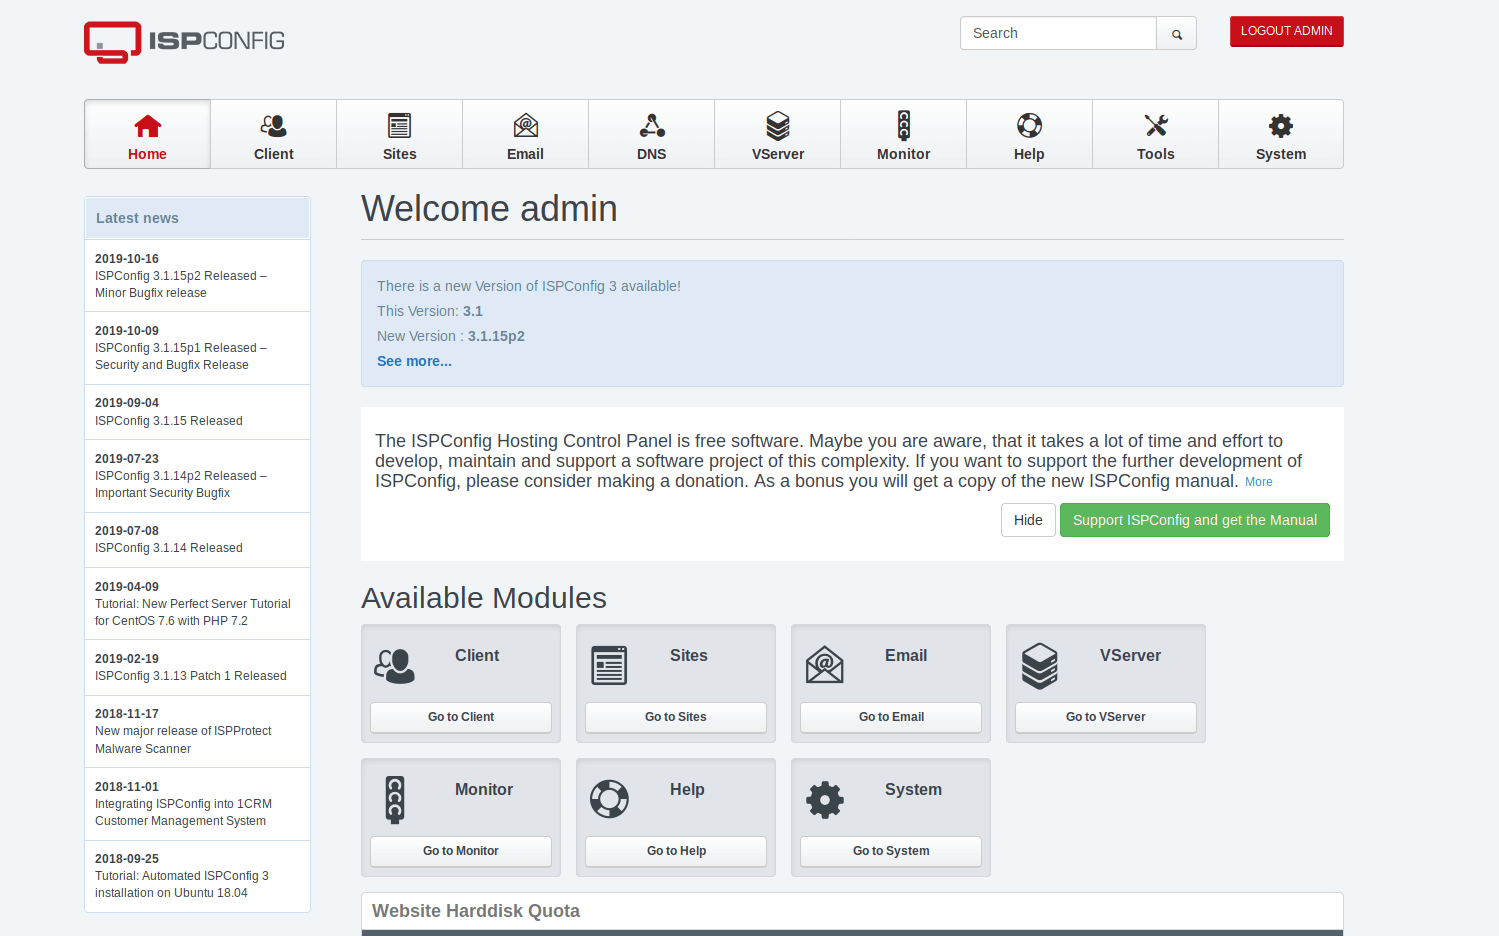1499x936 pixels.
Task: Open the ISPConfig 3.1.15p2 Released news item
Action: [x=180, y=276]
